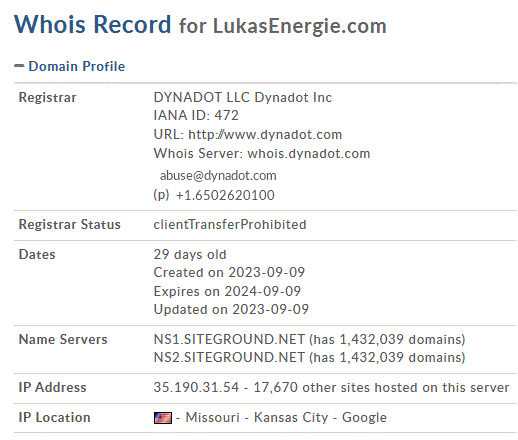This screenshot has height=440, width=518.
Task: Click the Created on 2023-09-09 date
Action: click(x=229, y=272)
